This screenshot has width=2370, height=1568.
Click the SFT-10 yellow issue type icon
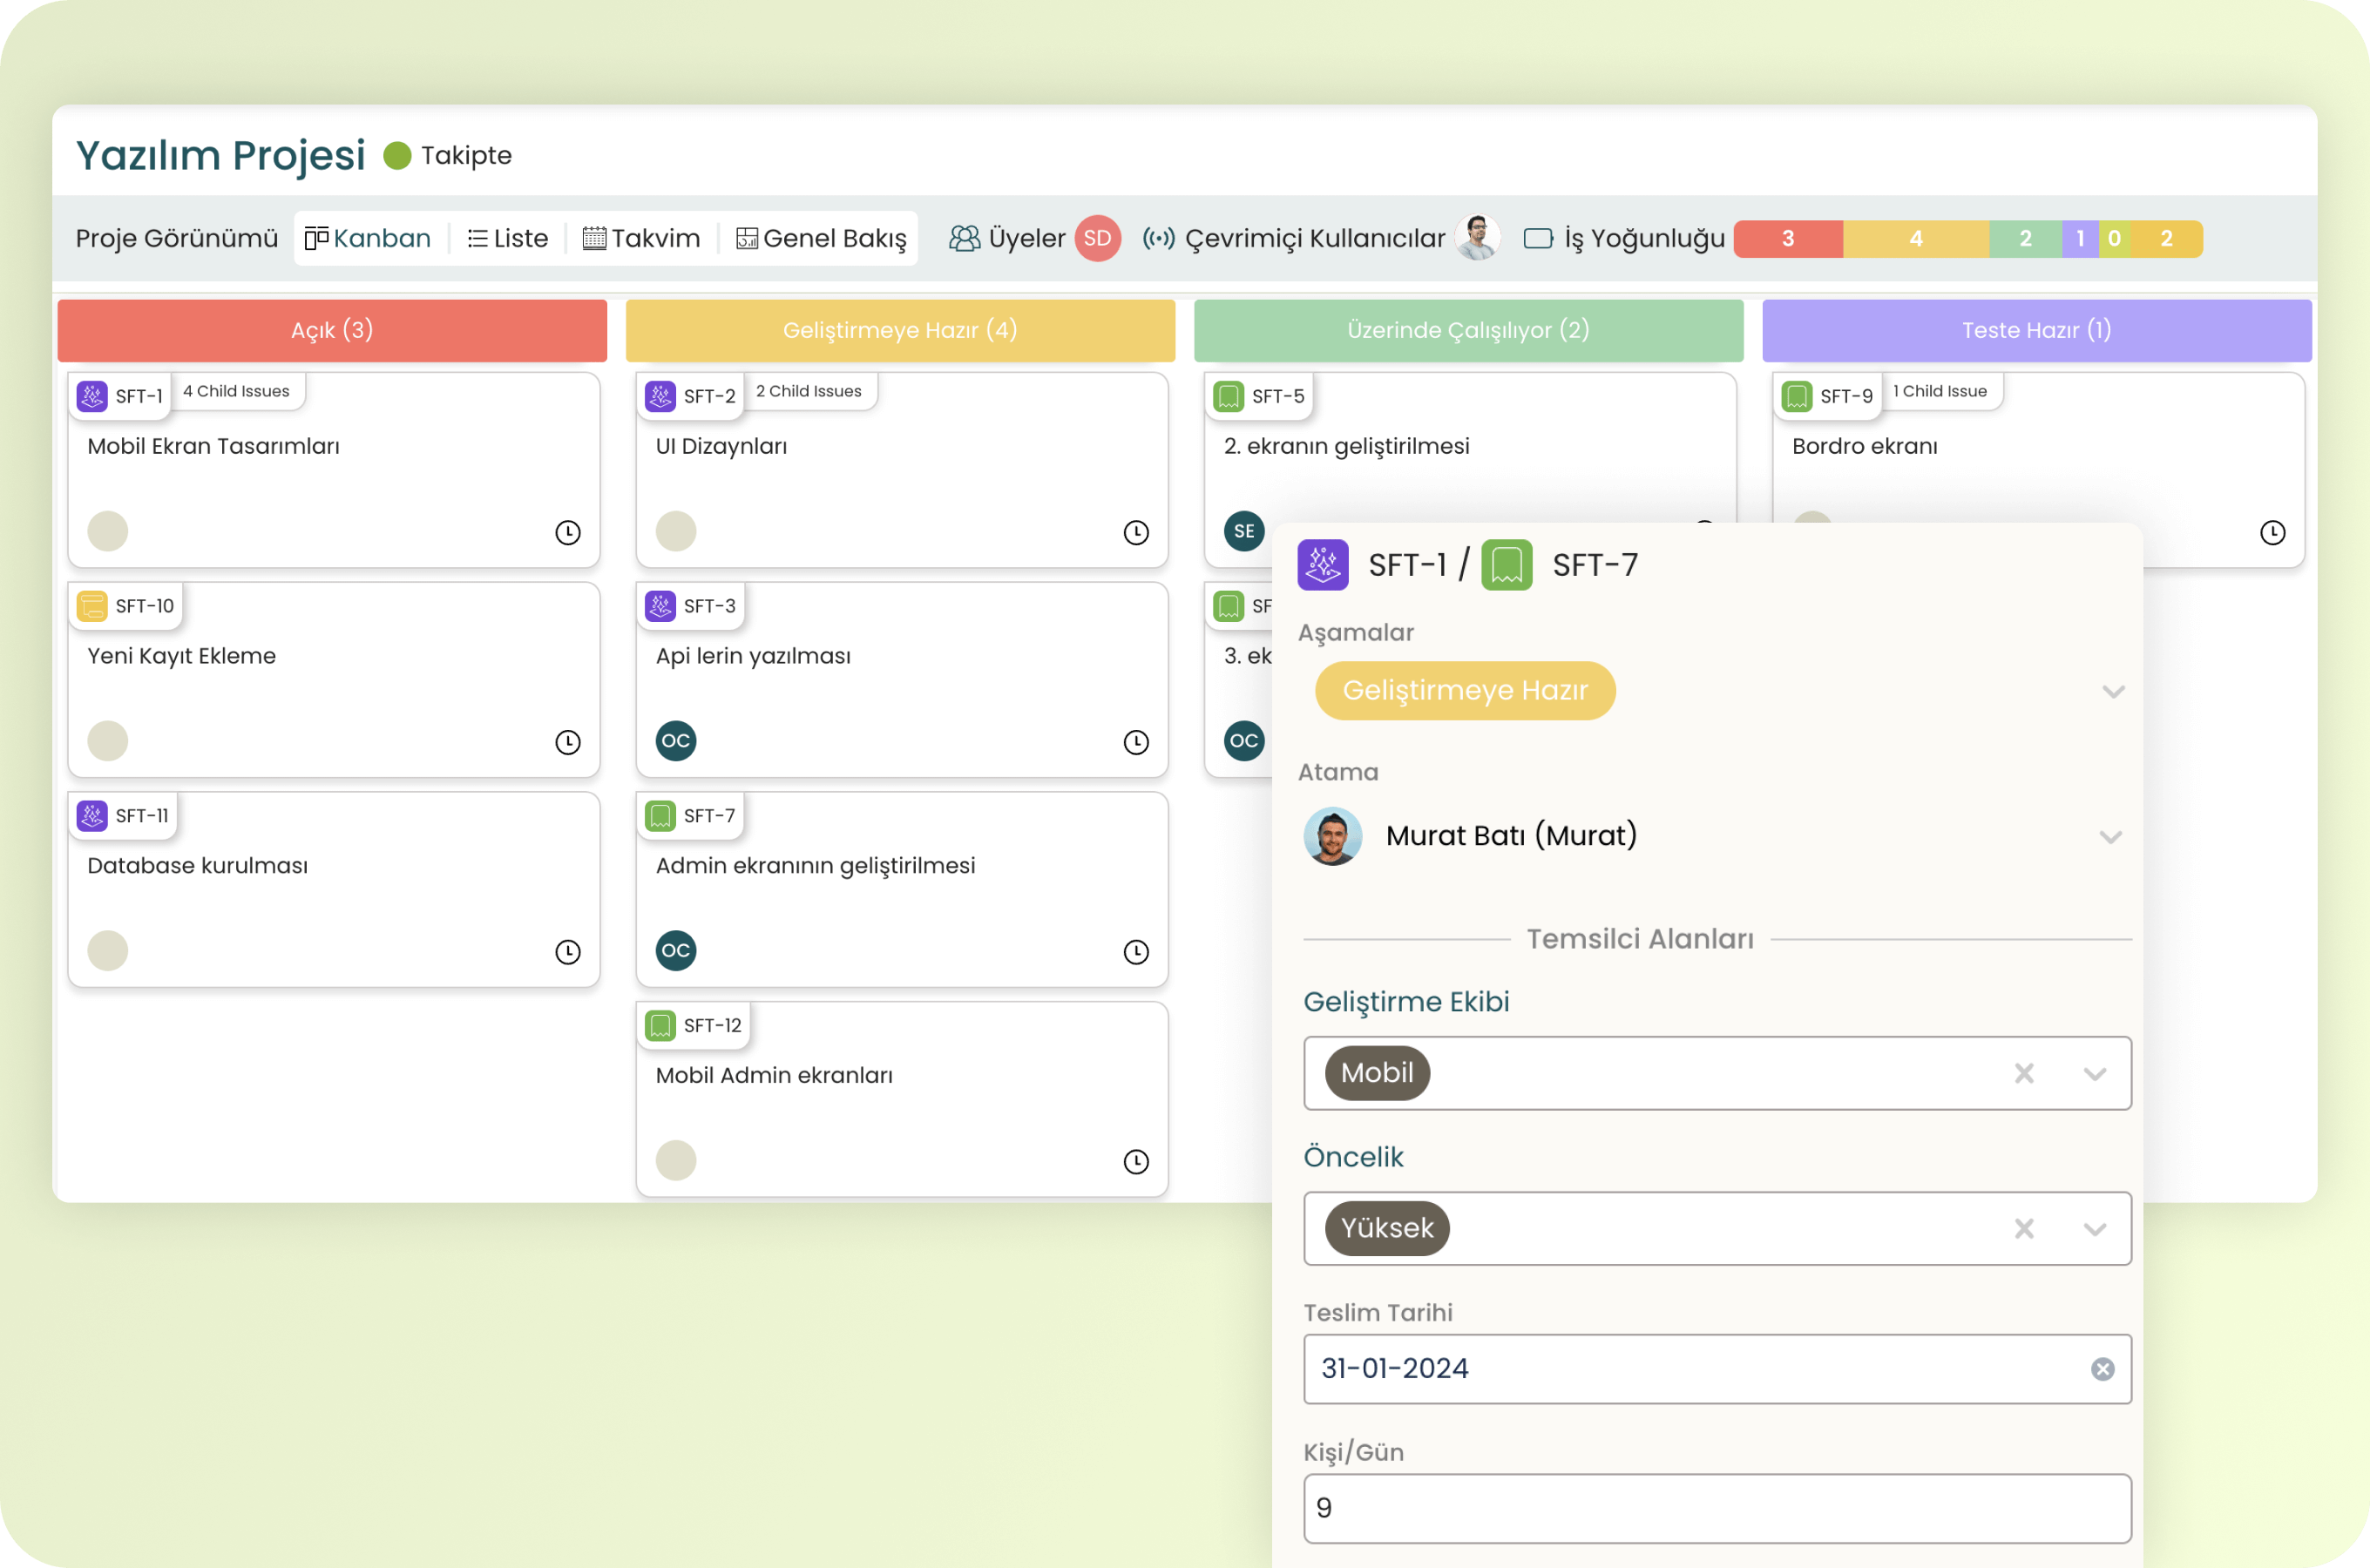click(x=92, y=606)
